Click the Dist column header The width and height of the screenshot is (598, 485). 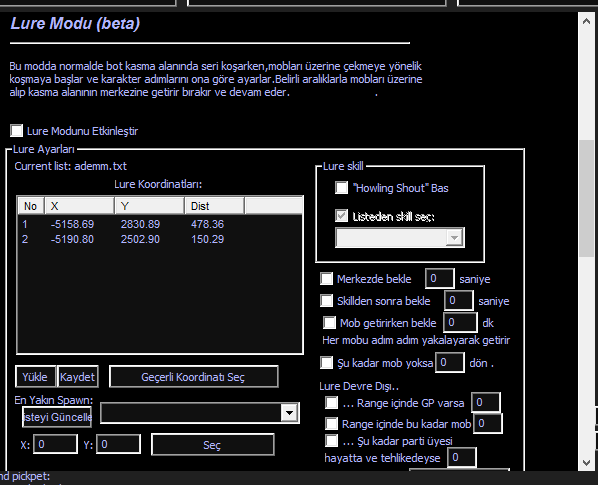(214, 206)
